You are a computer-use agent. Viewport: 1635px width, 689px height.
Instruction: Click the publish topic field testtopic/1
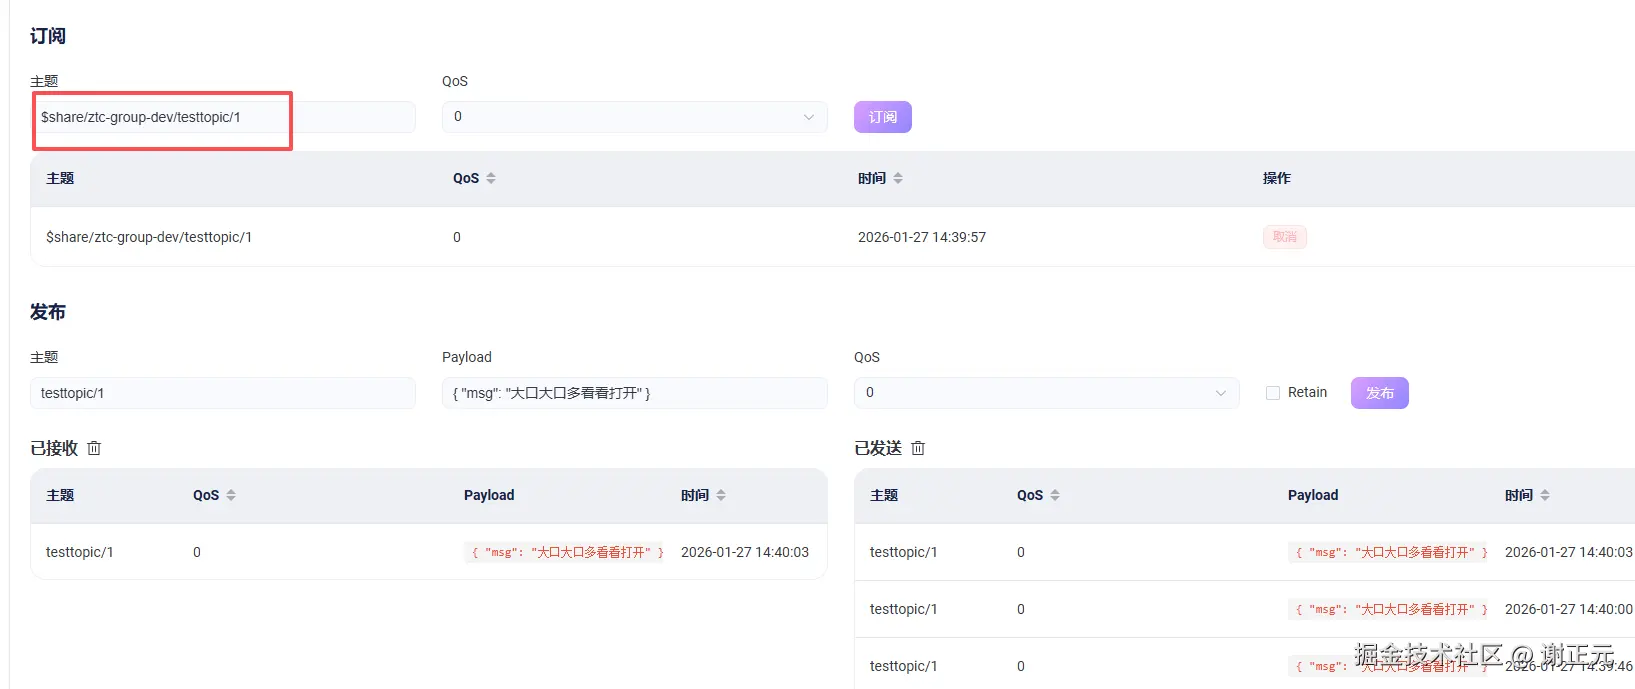[222, 393]
